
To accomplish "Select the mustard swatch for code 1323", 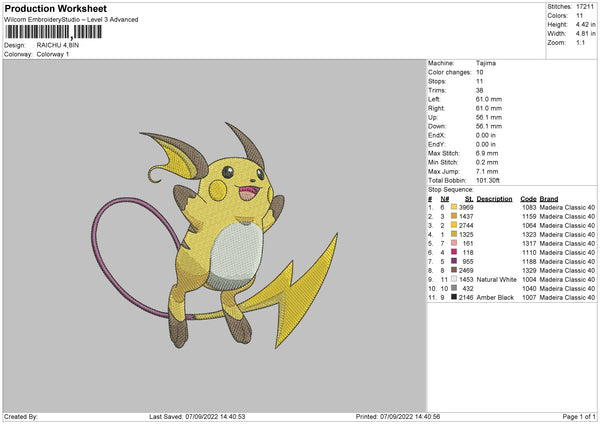I will (454, 234).
